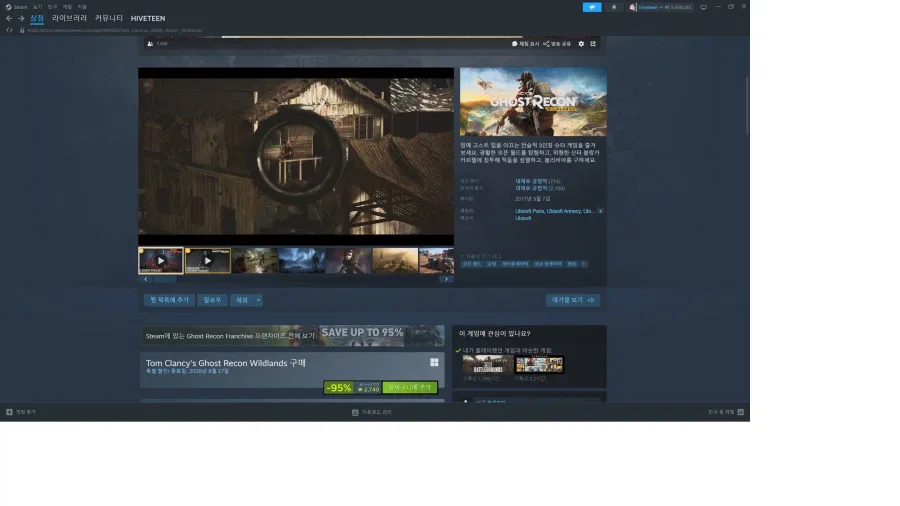Open the Ghost Recon Franchise banner
This screenshot has height=506, width=900.
tap(292, 336)
